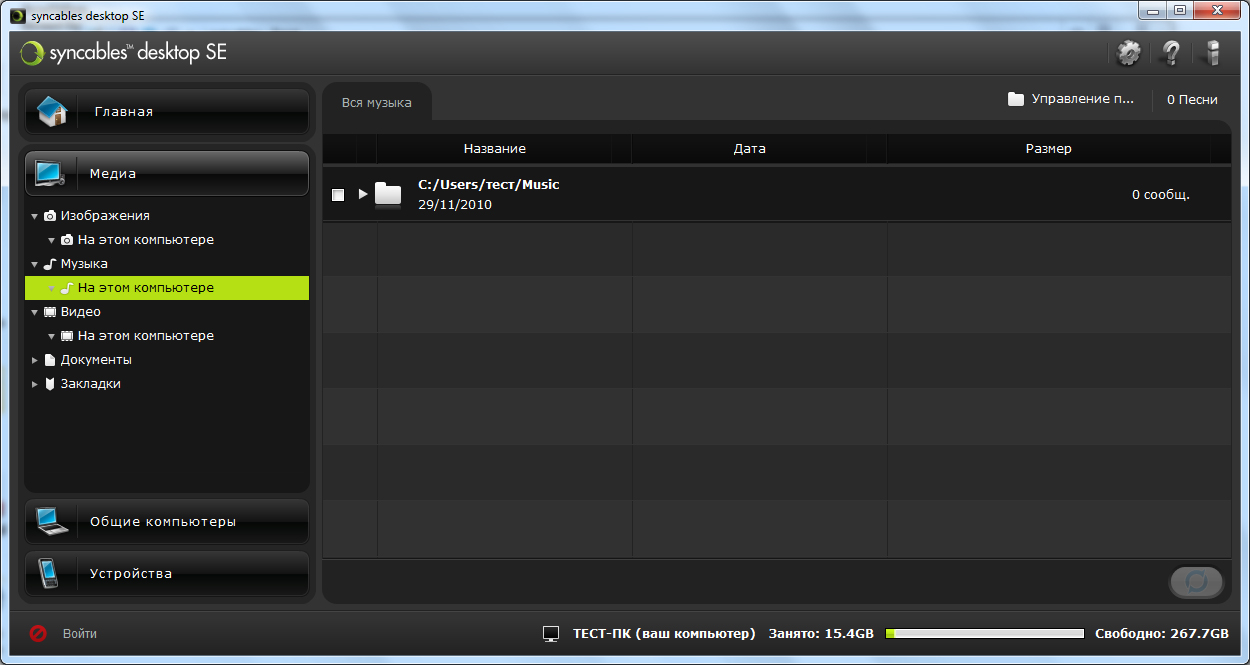The image size is (1250, 665).
Task: Select Закладки in media tree
Action: tap(91, 384)
